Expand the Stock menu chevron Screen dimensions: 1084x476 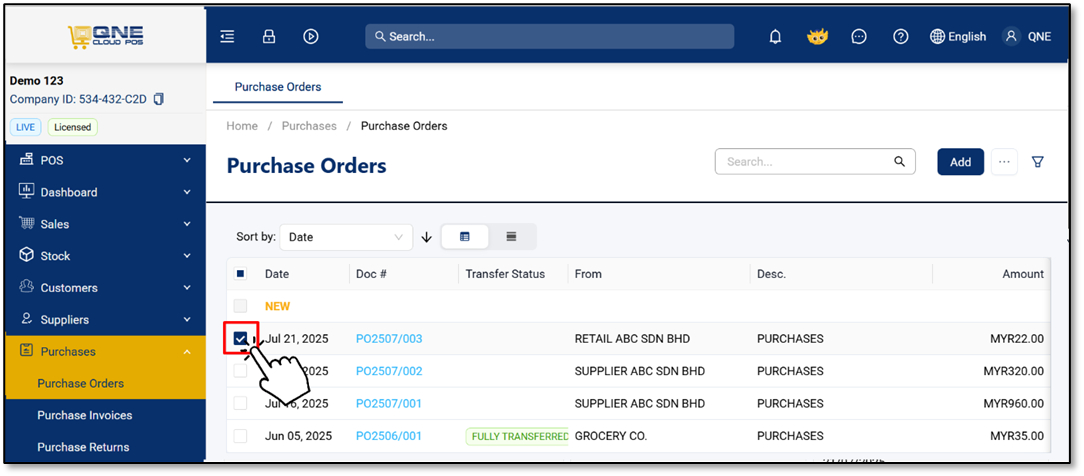pos(187,256)
